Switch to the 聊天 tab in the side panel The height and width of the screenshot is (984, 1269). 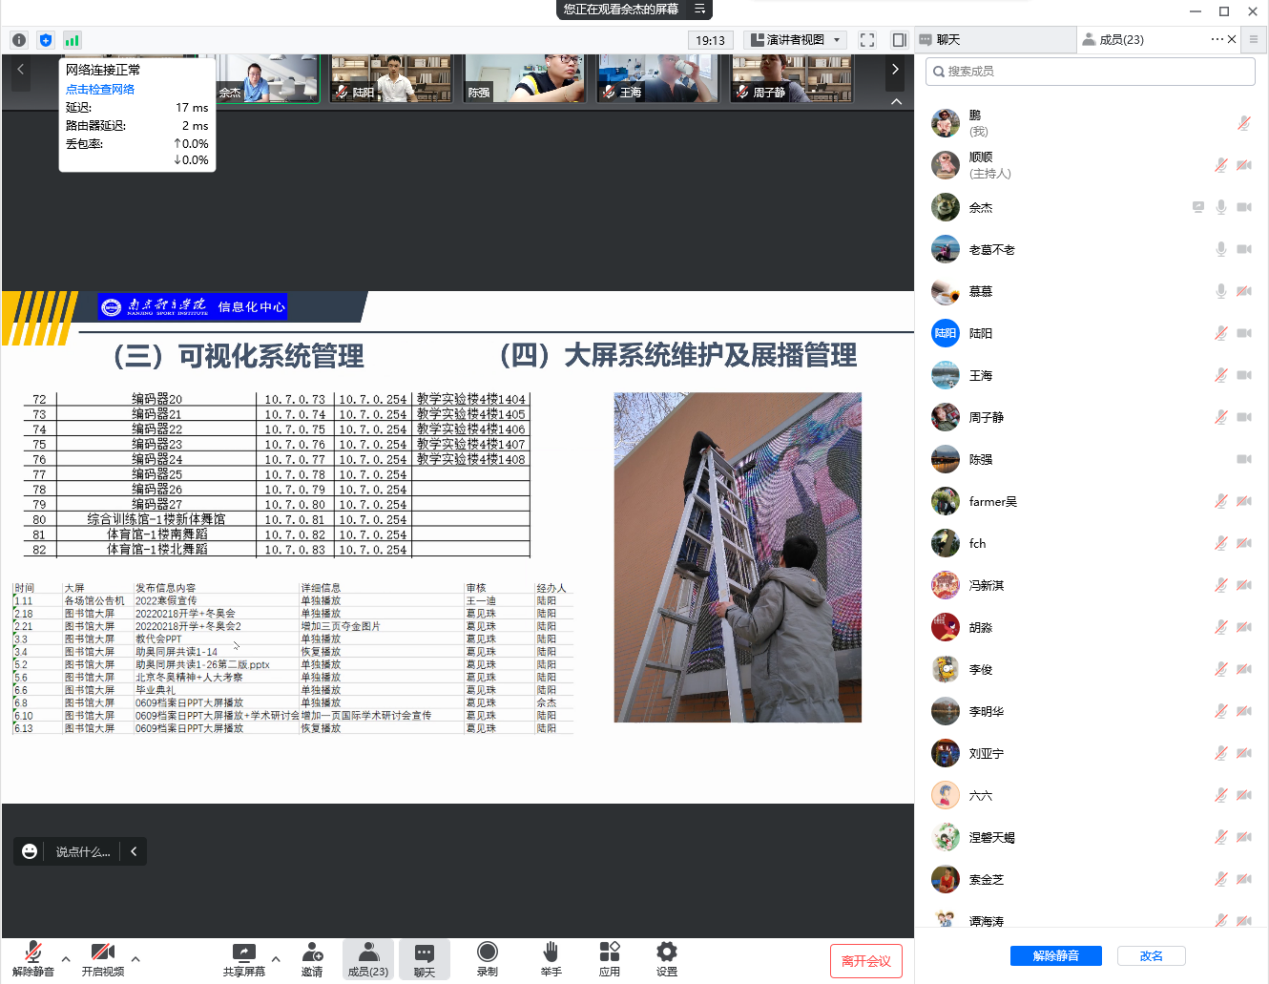[994, 40]
